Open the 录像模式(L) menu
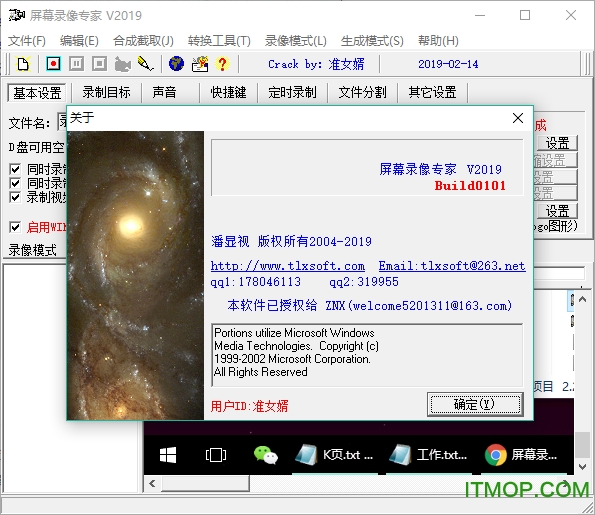 [x=296, y=41]
